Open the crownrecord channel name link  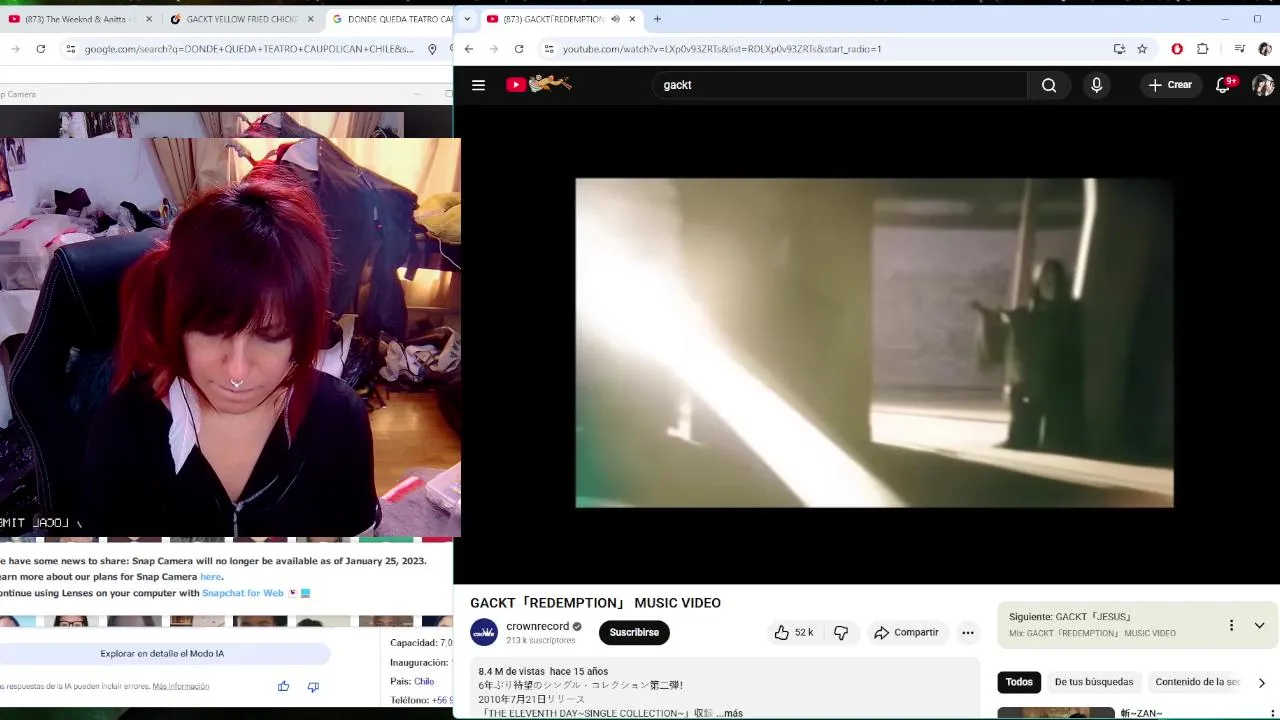point(537,626)
